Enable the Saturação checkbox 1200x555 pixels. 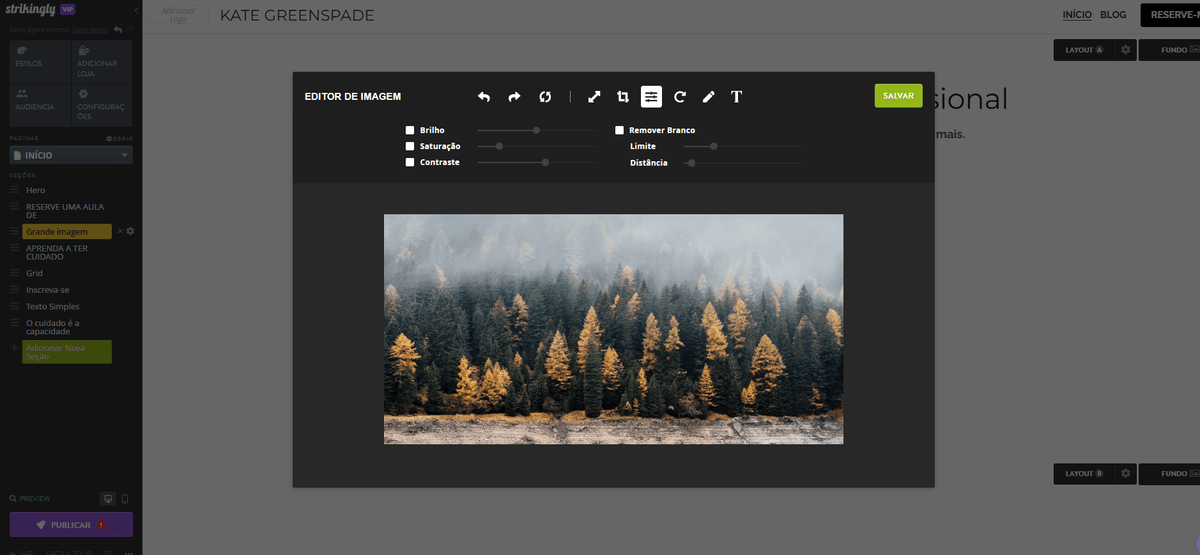pos(410,146)
